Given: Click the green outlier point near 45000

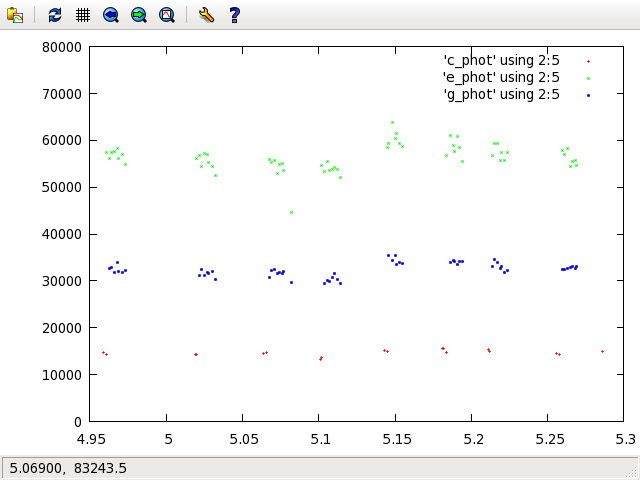Looking at the screenshot, I should (x=291, y=213).
